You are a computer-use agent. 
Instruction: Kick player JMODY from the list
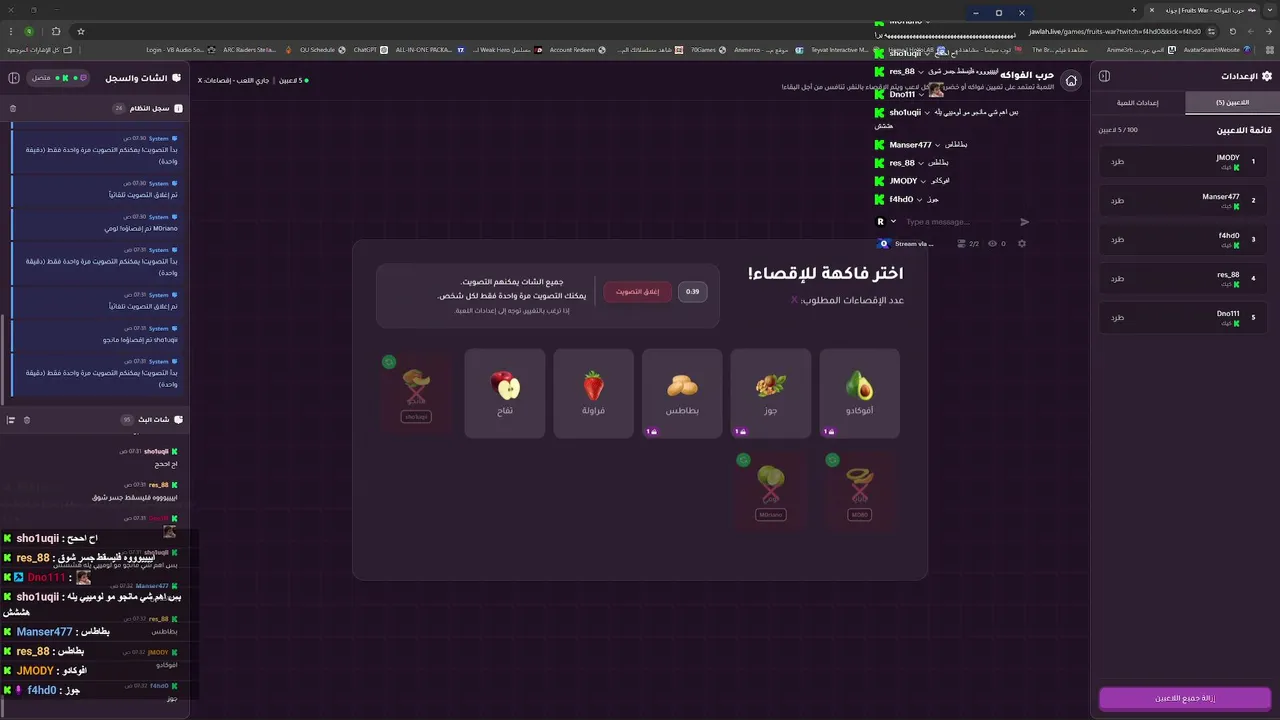1117,161
